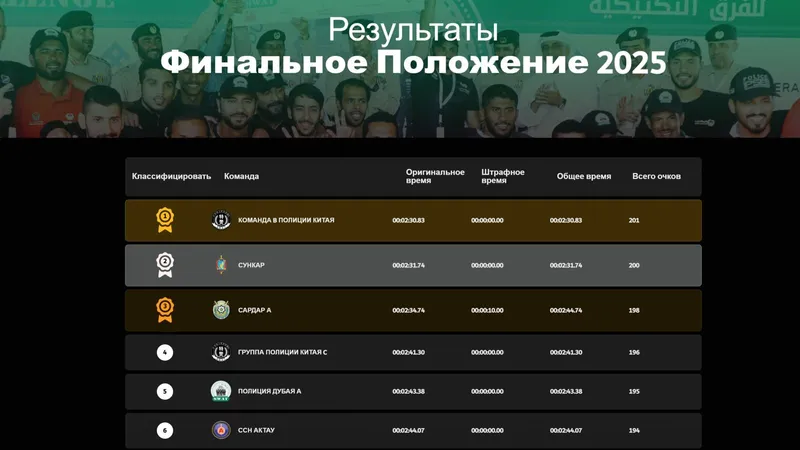Open the СУНКАР team name
Viewport: 800px width, 450px height.
[251, 265]
